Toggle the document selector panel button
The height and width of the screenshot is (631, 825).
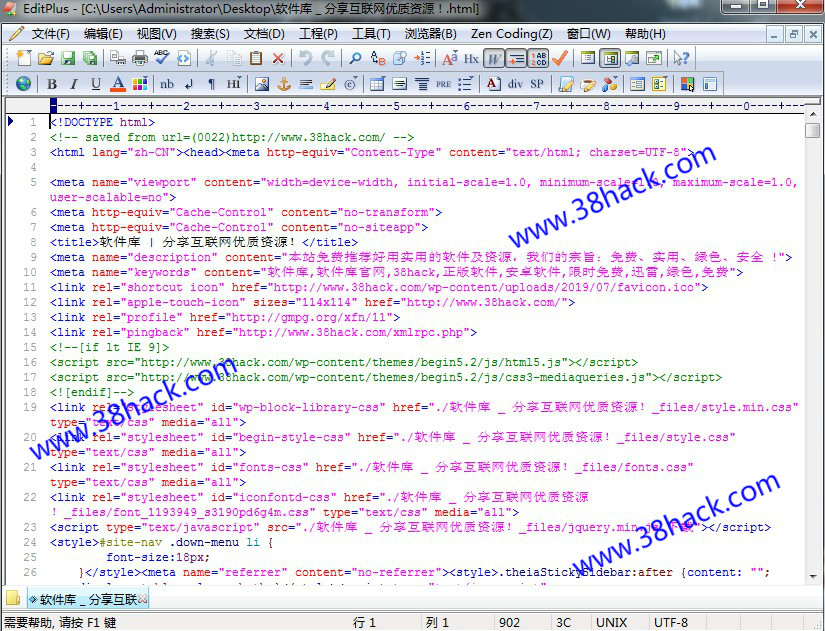click(610, 58)
